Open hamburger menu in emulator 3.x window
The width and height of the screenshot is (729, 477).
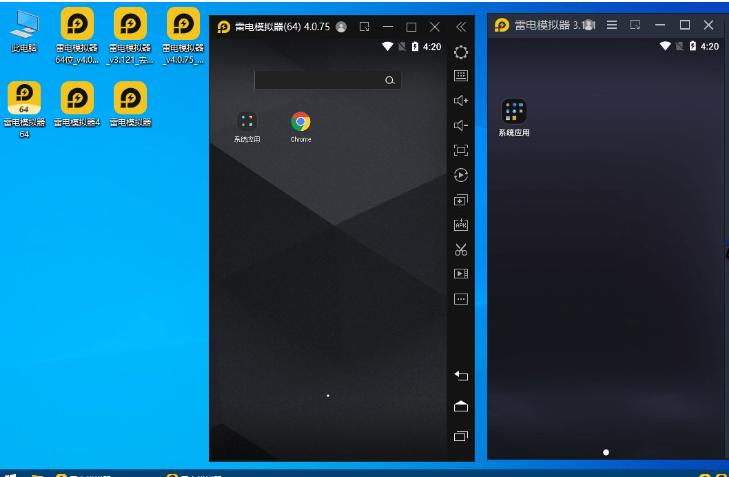(x=612, y=25)
